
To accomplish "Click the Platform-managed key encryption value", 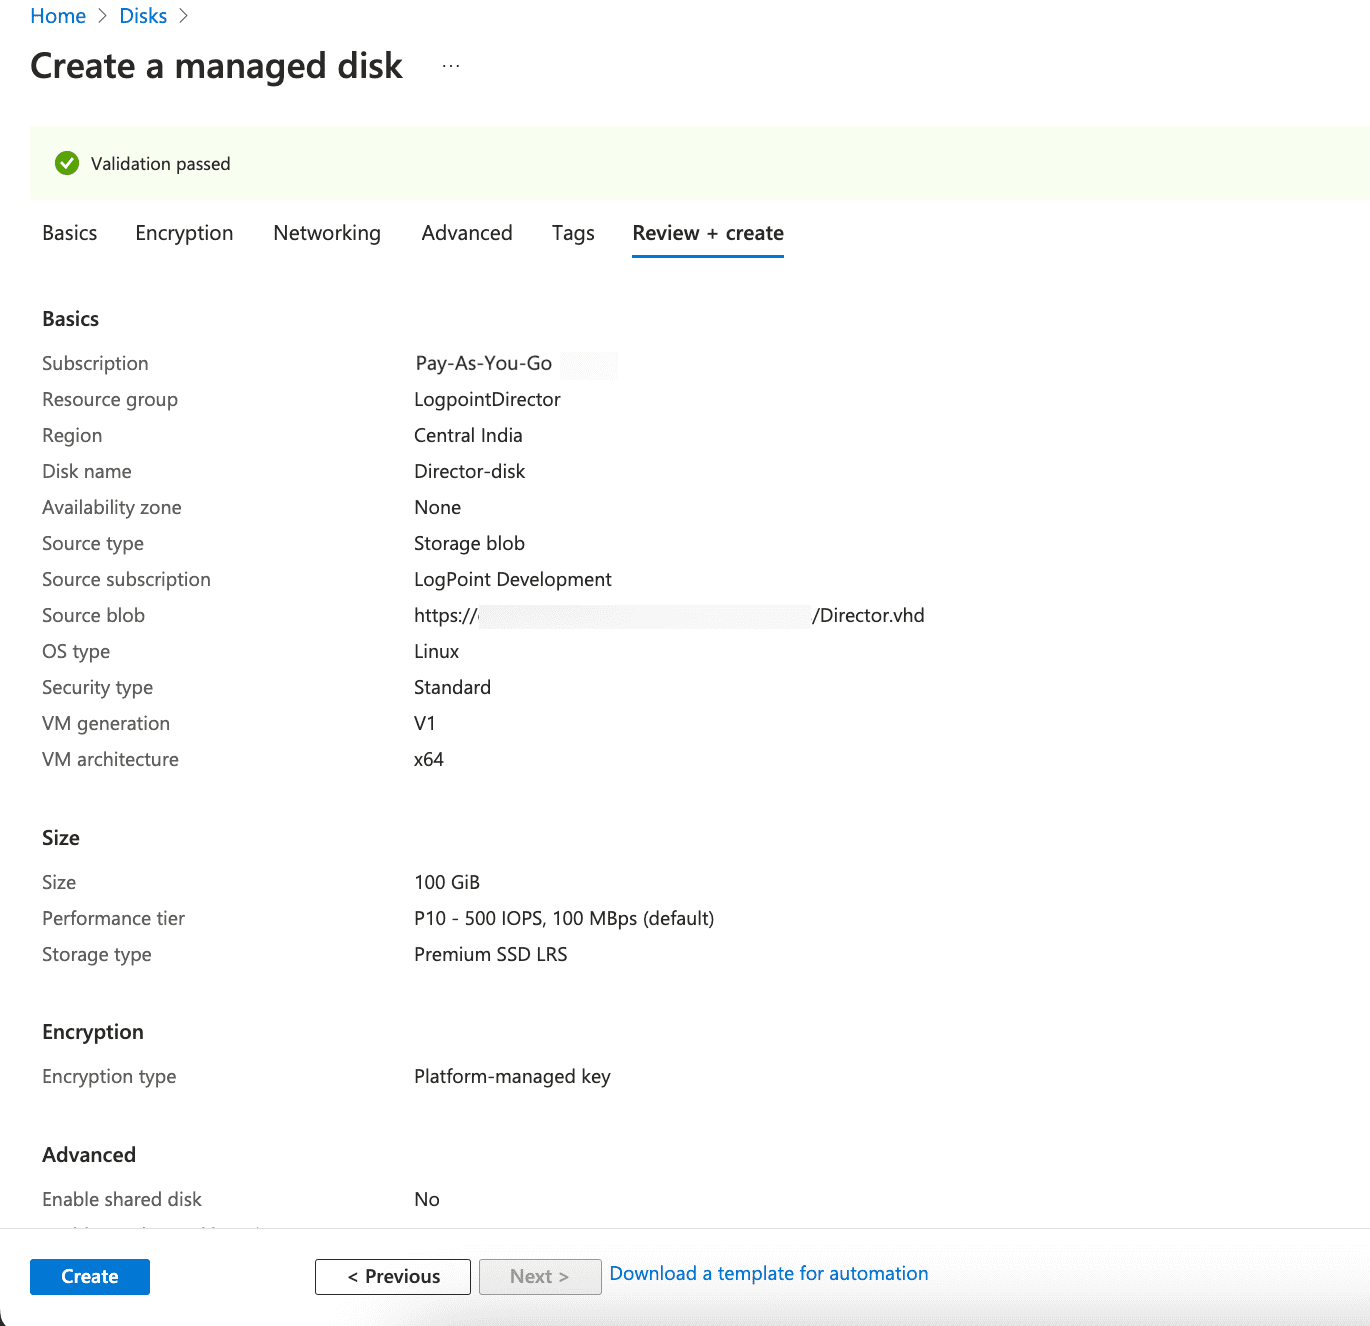I will [x=512, y=1076].
